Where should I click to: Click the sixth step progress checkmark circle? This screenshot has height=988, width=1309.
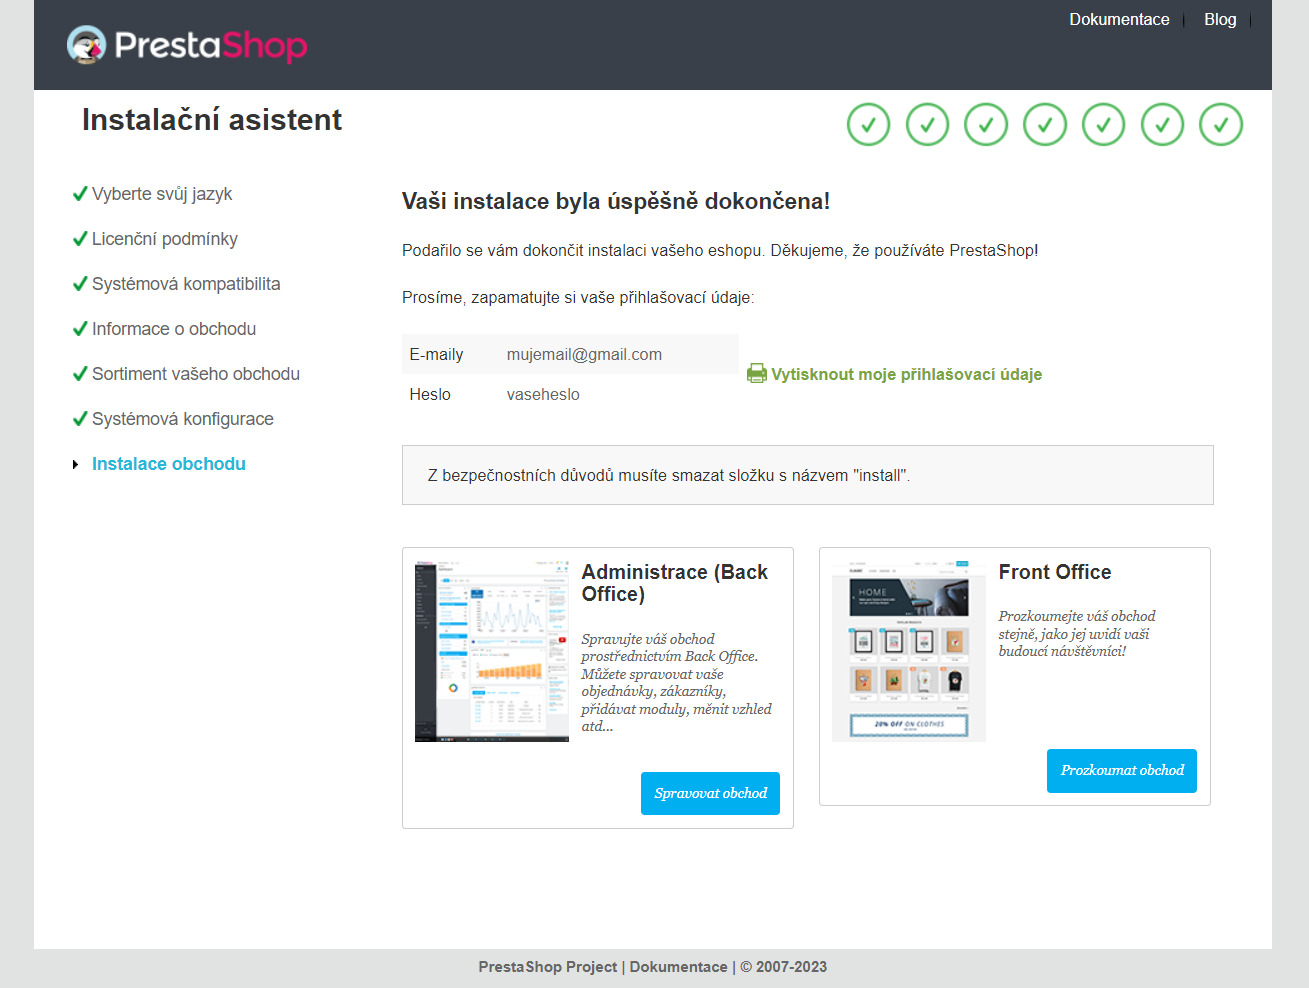[x=1162, y=125]
